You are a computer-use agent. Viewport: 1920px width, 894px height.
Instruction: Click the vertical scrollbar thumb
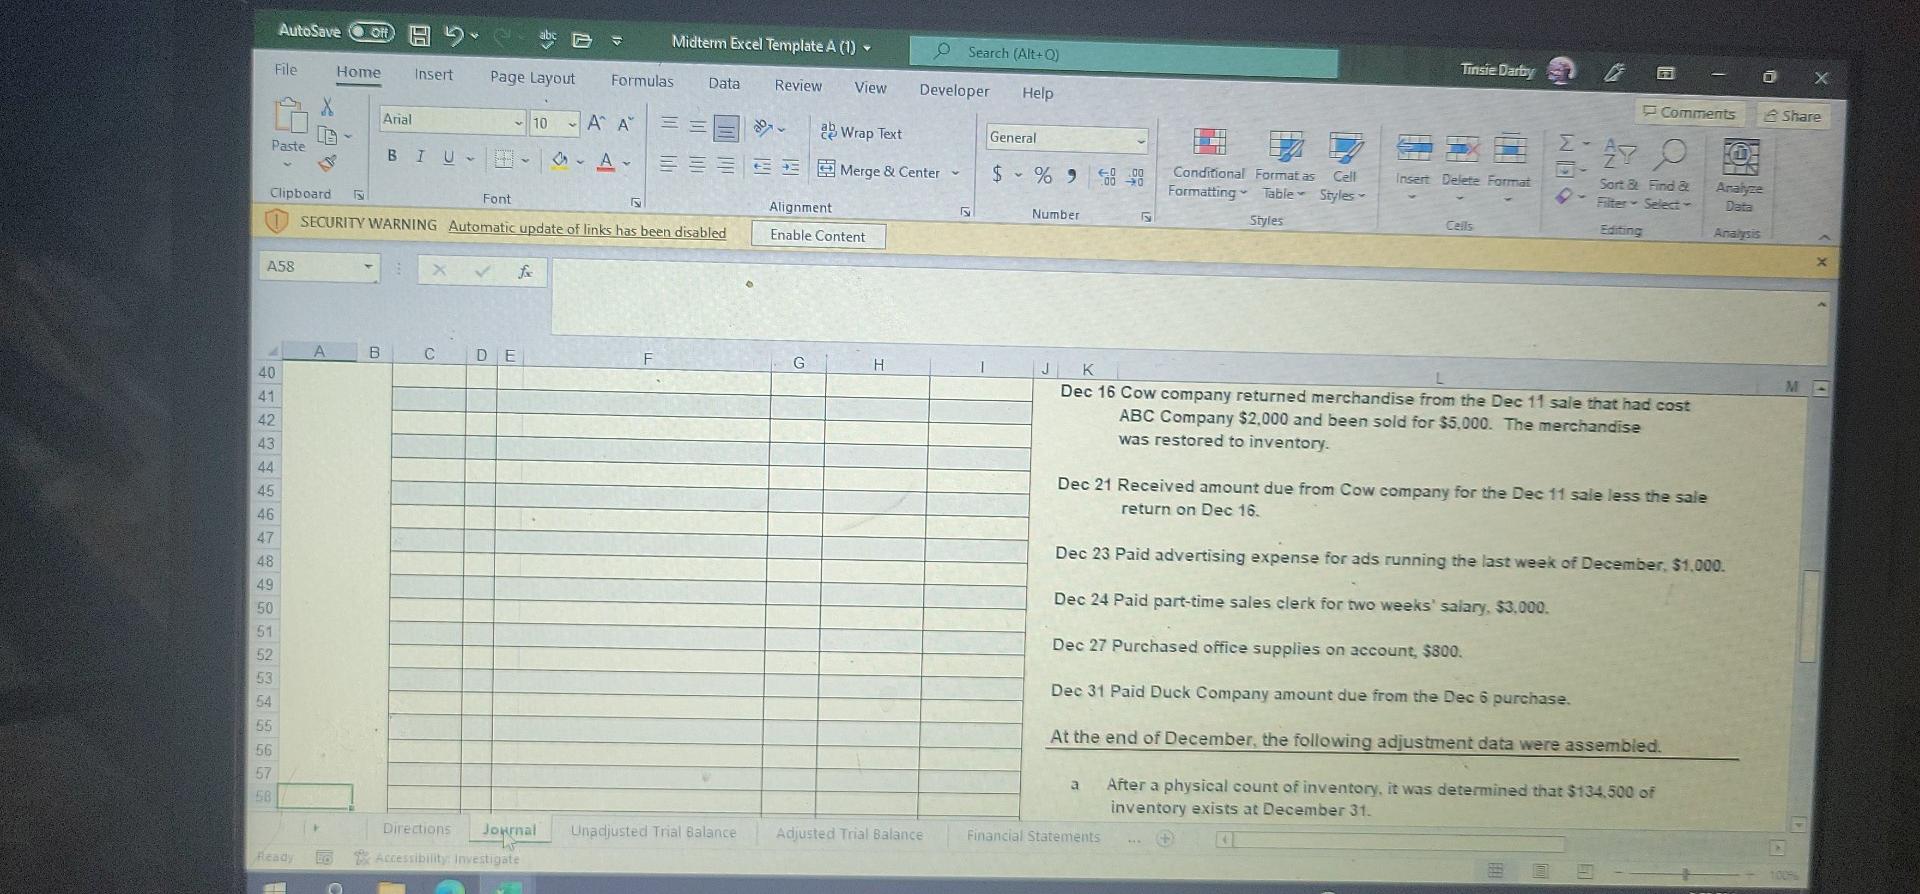[1808, 616]
